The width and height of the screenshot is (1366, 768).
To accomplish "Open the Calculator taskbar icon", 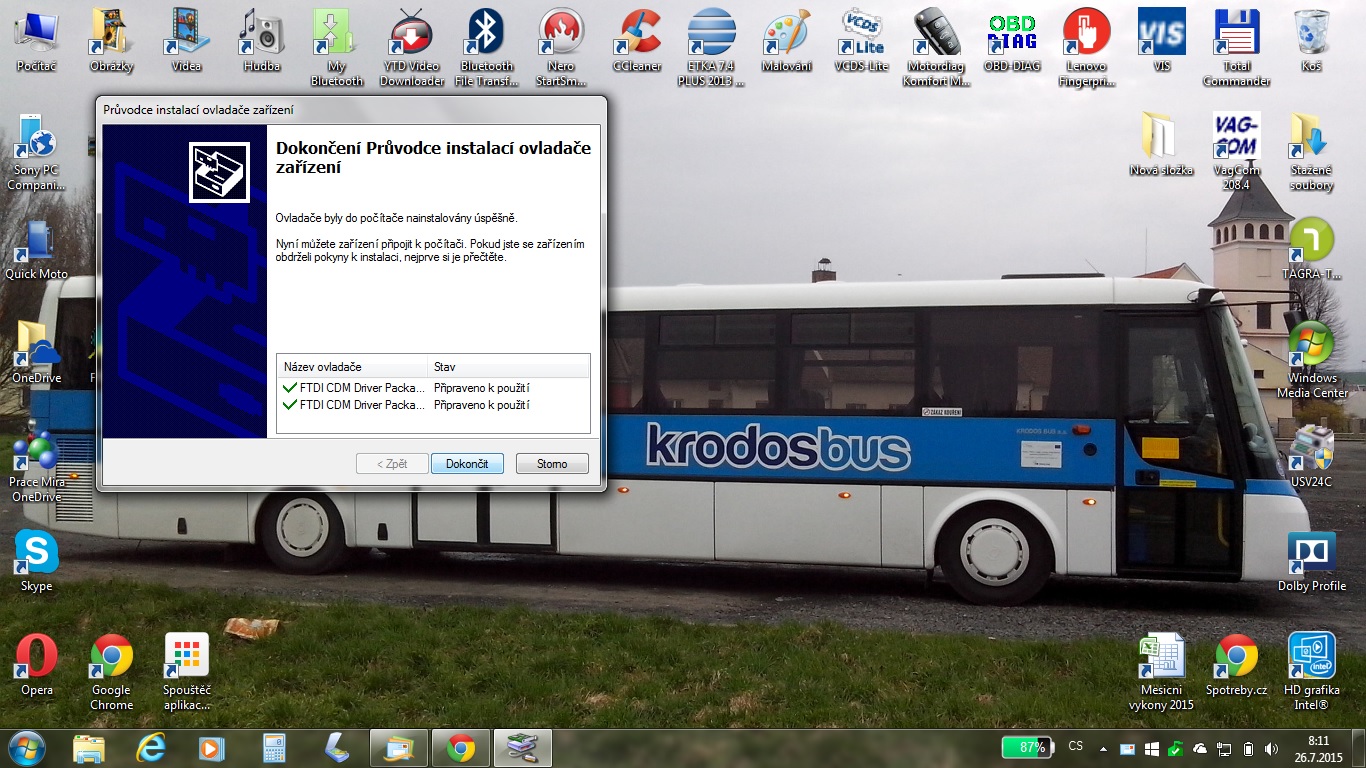I will coord(274,748).
